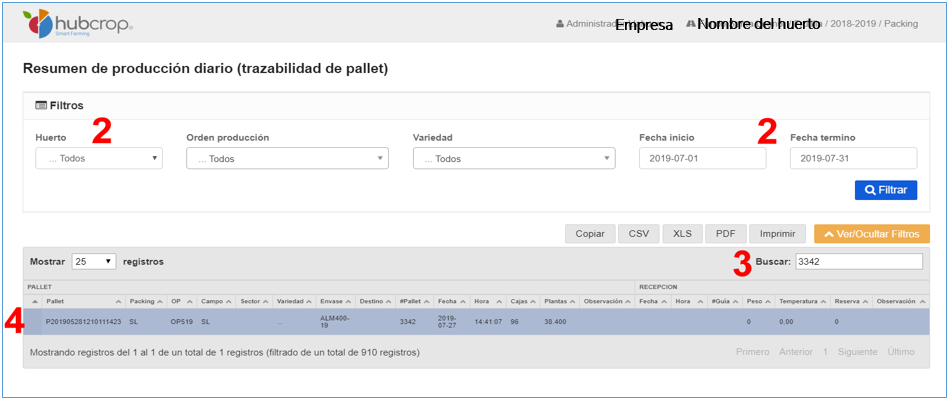The height and width of the screenshot is (401, 950).
Task: Sort table by Plantas column
Action: [x=560, y=301]
